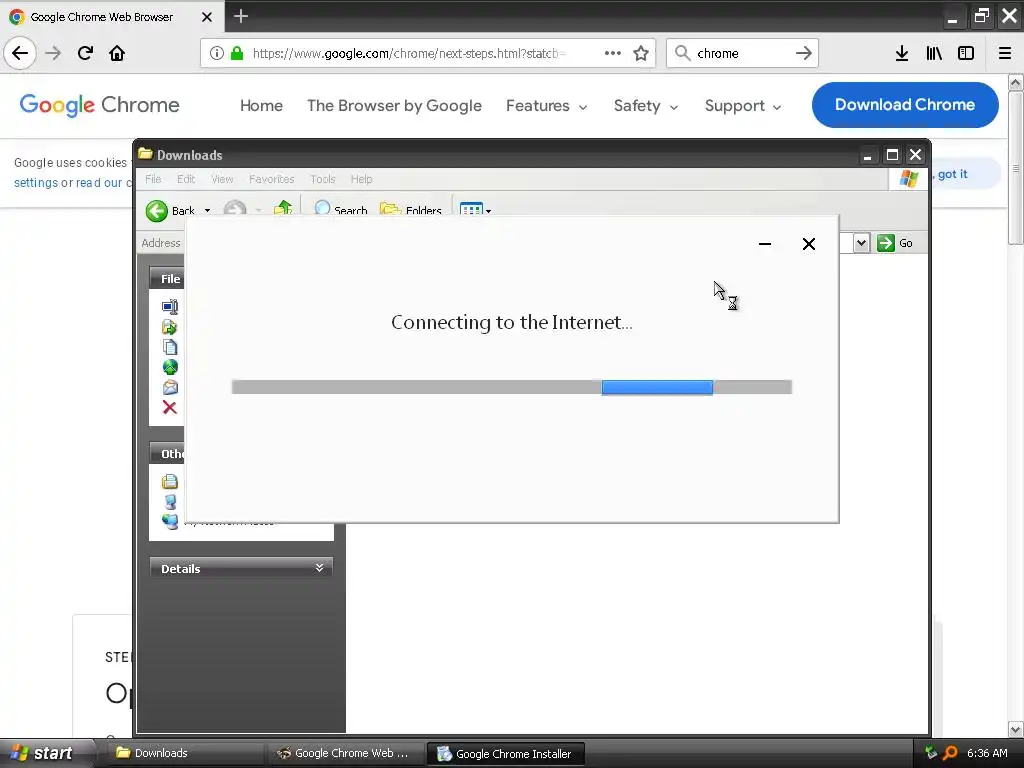
Task: Click the My Documents icon in Other Places
Action: click(x=170, y=481)
